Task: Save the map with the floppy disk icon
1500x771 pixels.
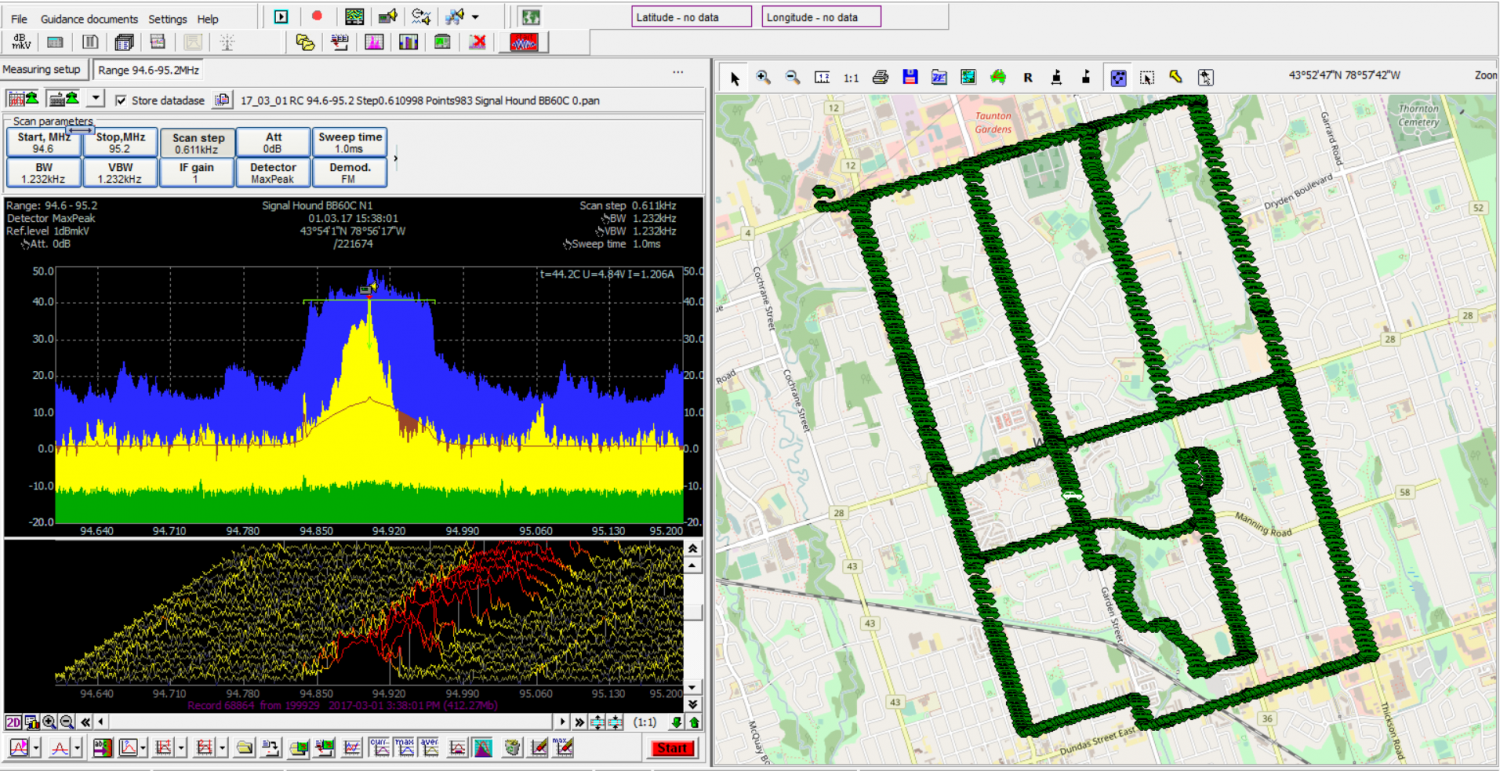Action: coord(910,77)
